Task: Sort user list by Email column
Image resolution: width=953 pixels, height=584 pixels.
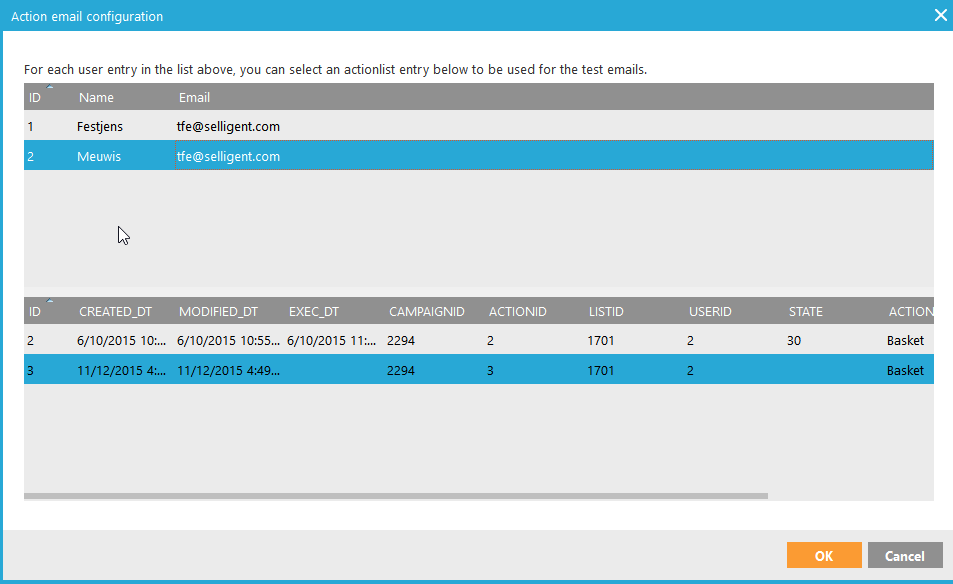Action: tap(194, 98)
